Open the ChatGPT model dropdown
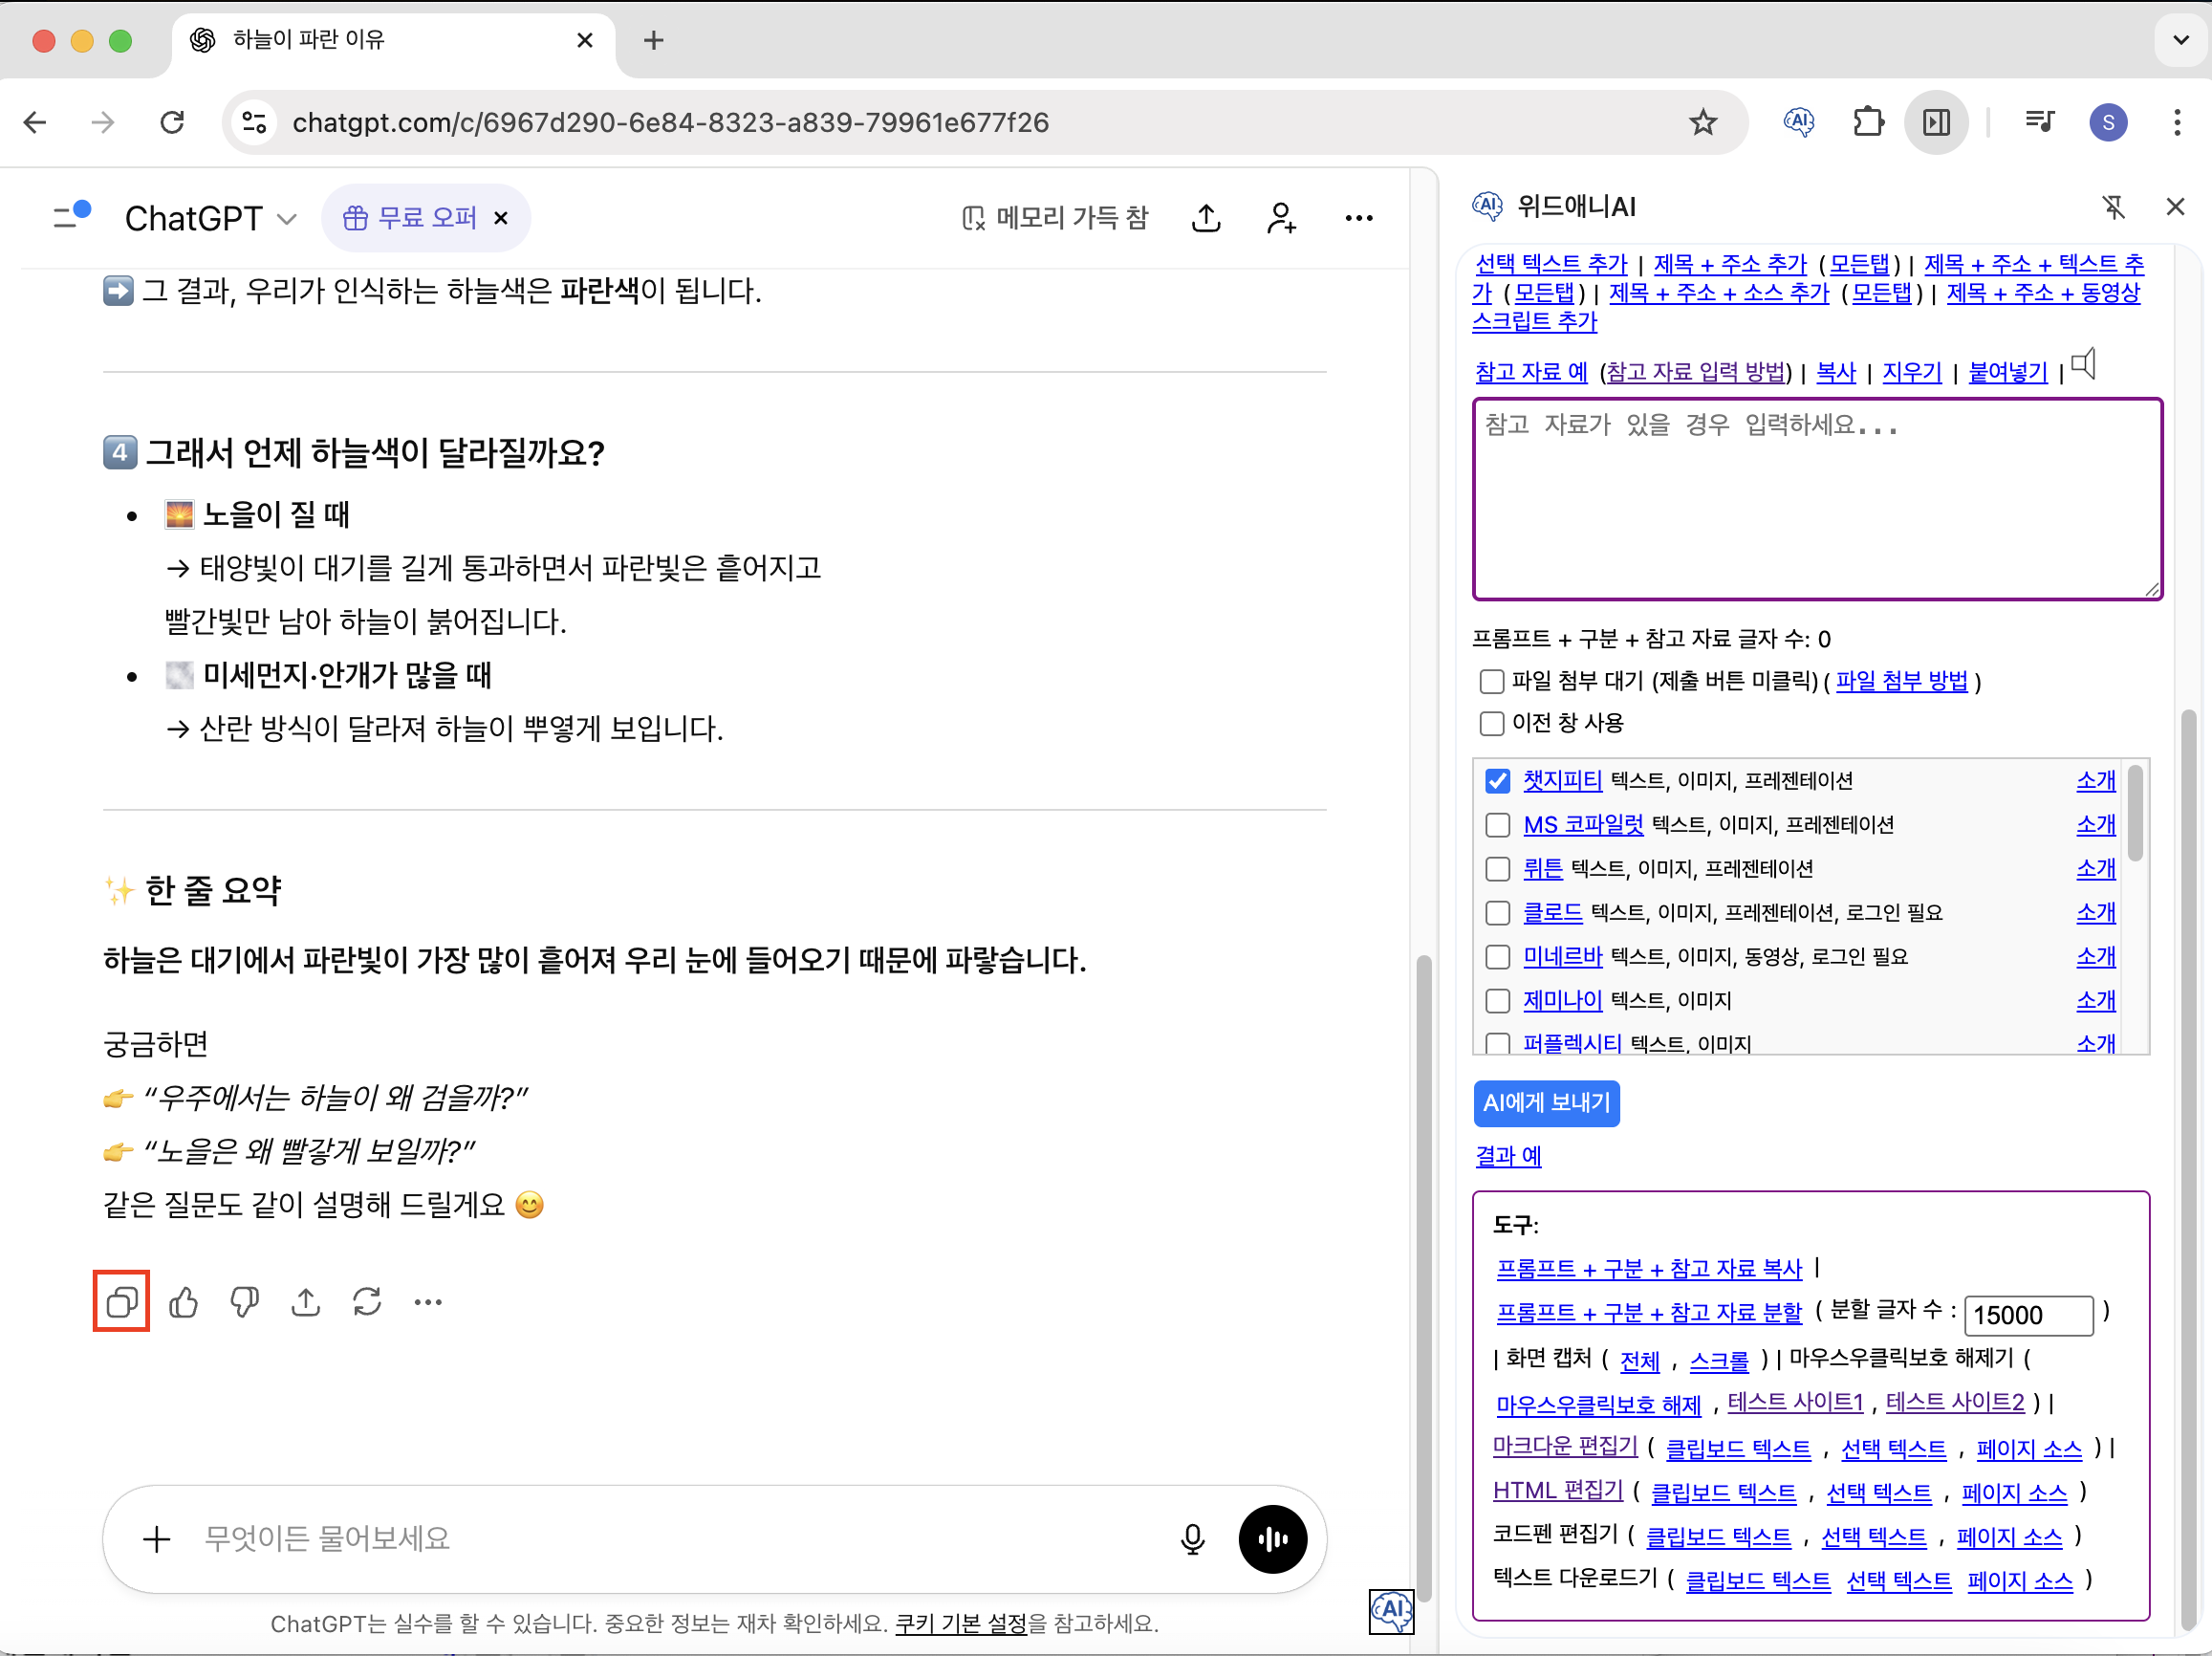Viewport: 2212px width, 1656px height. (210, 218)
